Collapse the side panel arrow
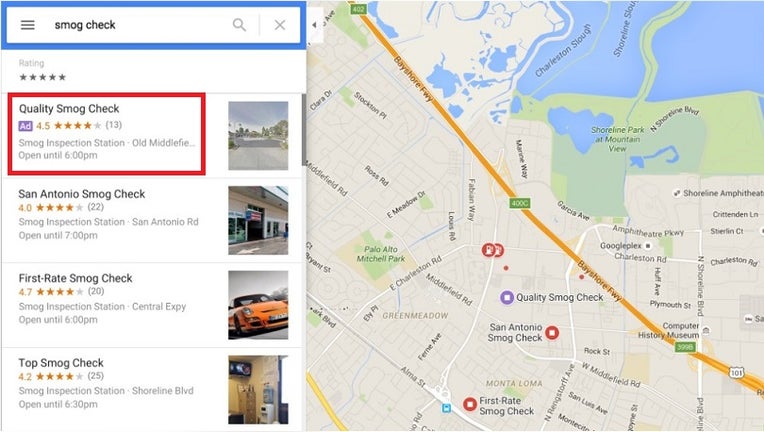 coord(314,24)
